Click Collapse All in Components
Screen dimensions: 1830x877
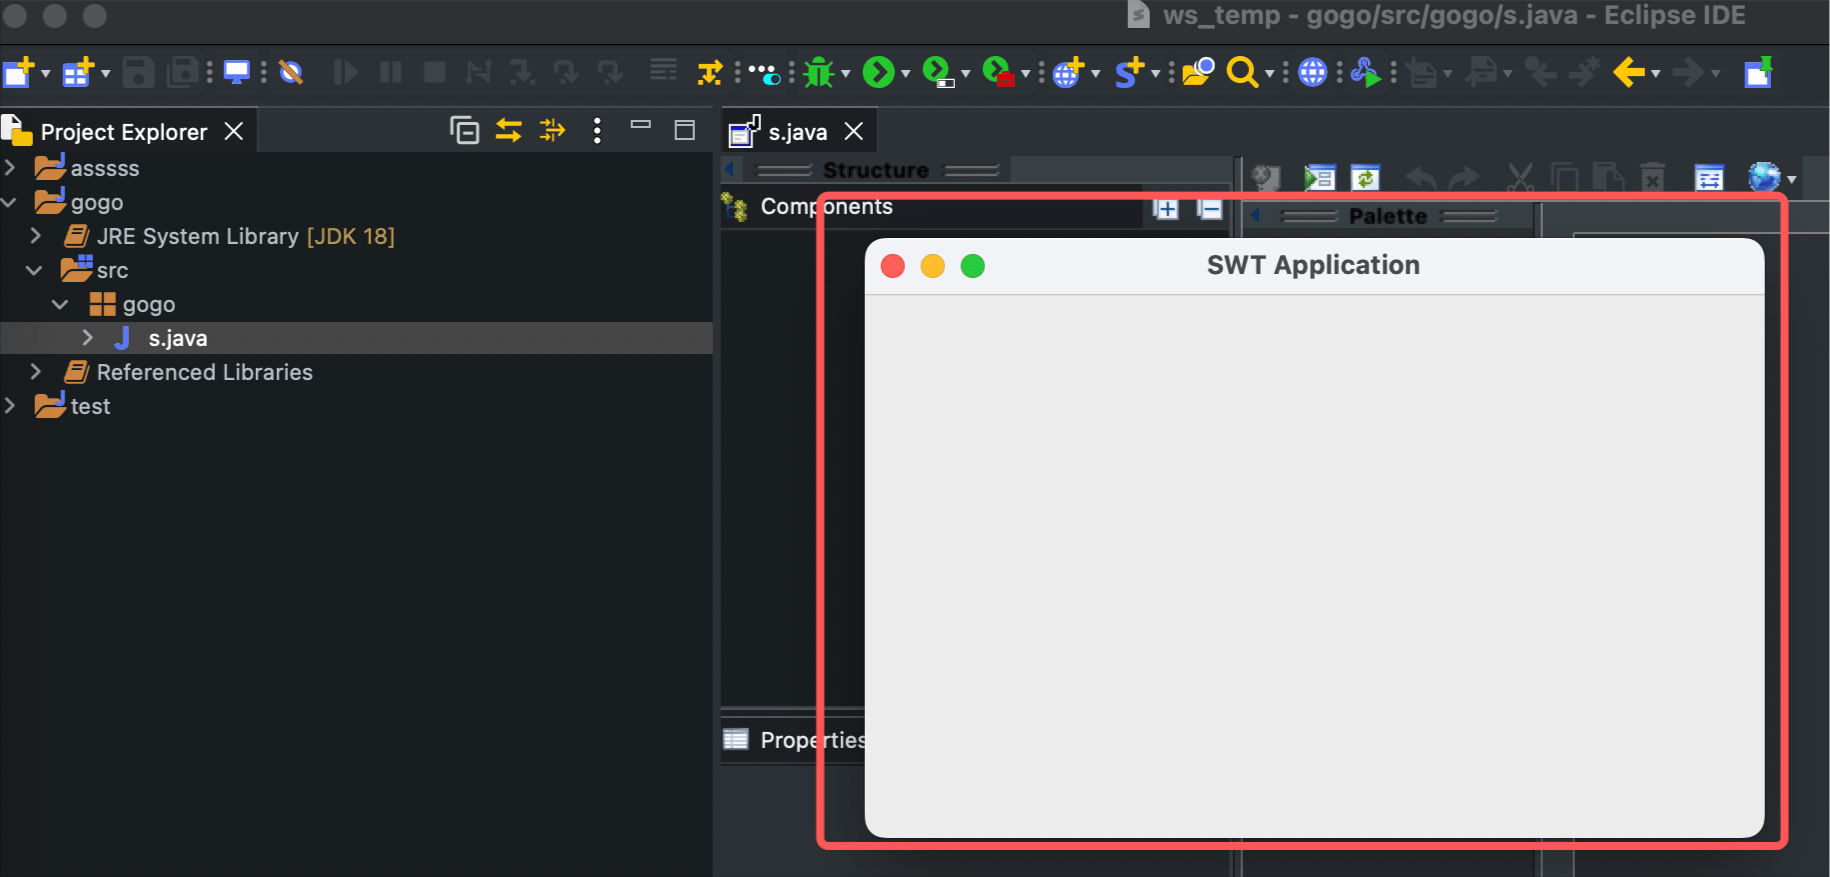(1210, 208)
